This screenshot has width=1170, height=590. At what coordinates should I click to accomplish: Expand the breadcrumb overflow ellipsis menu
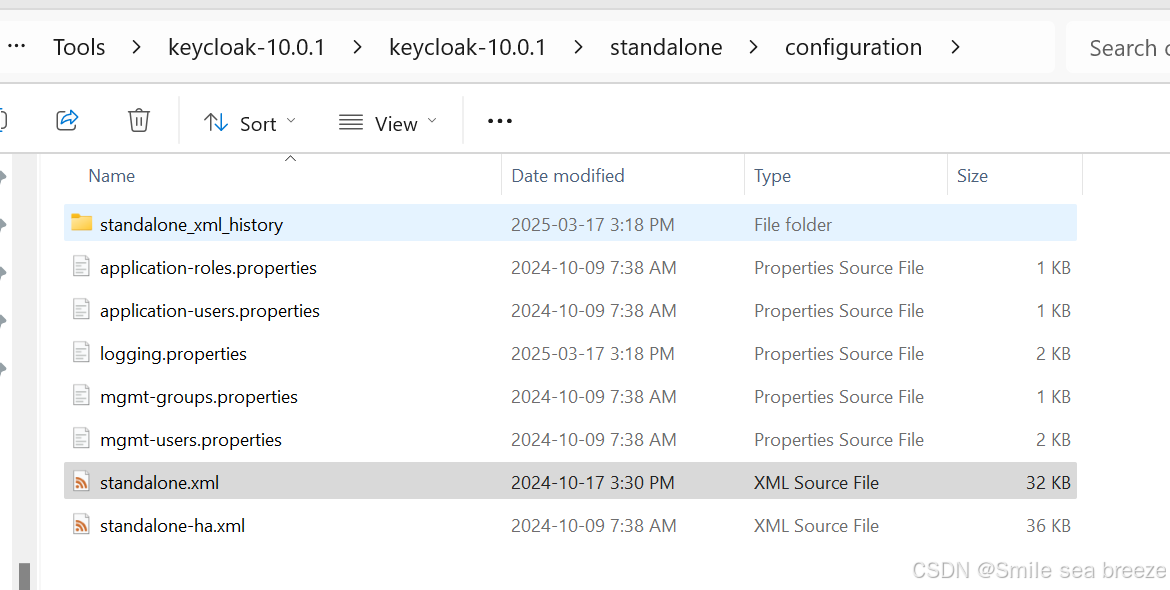pos(16,46)
